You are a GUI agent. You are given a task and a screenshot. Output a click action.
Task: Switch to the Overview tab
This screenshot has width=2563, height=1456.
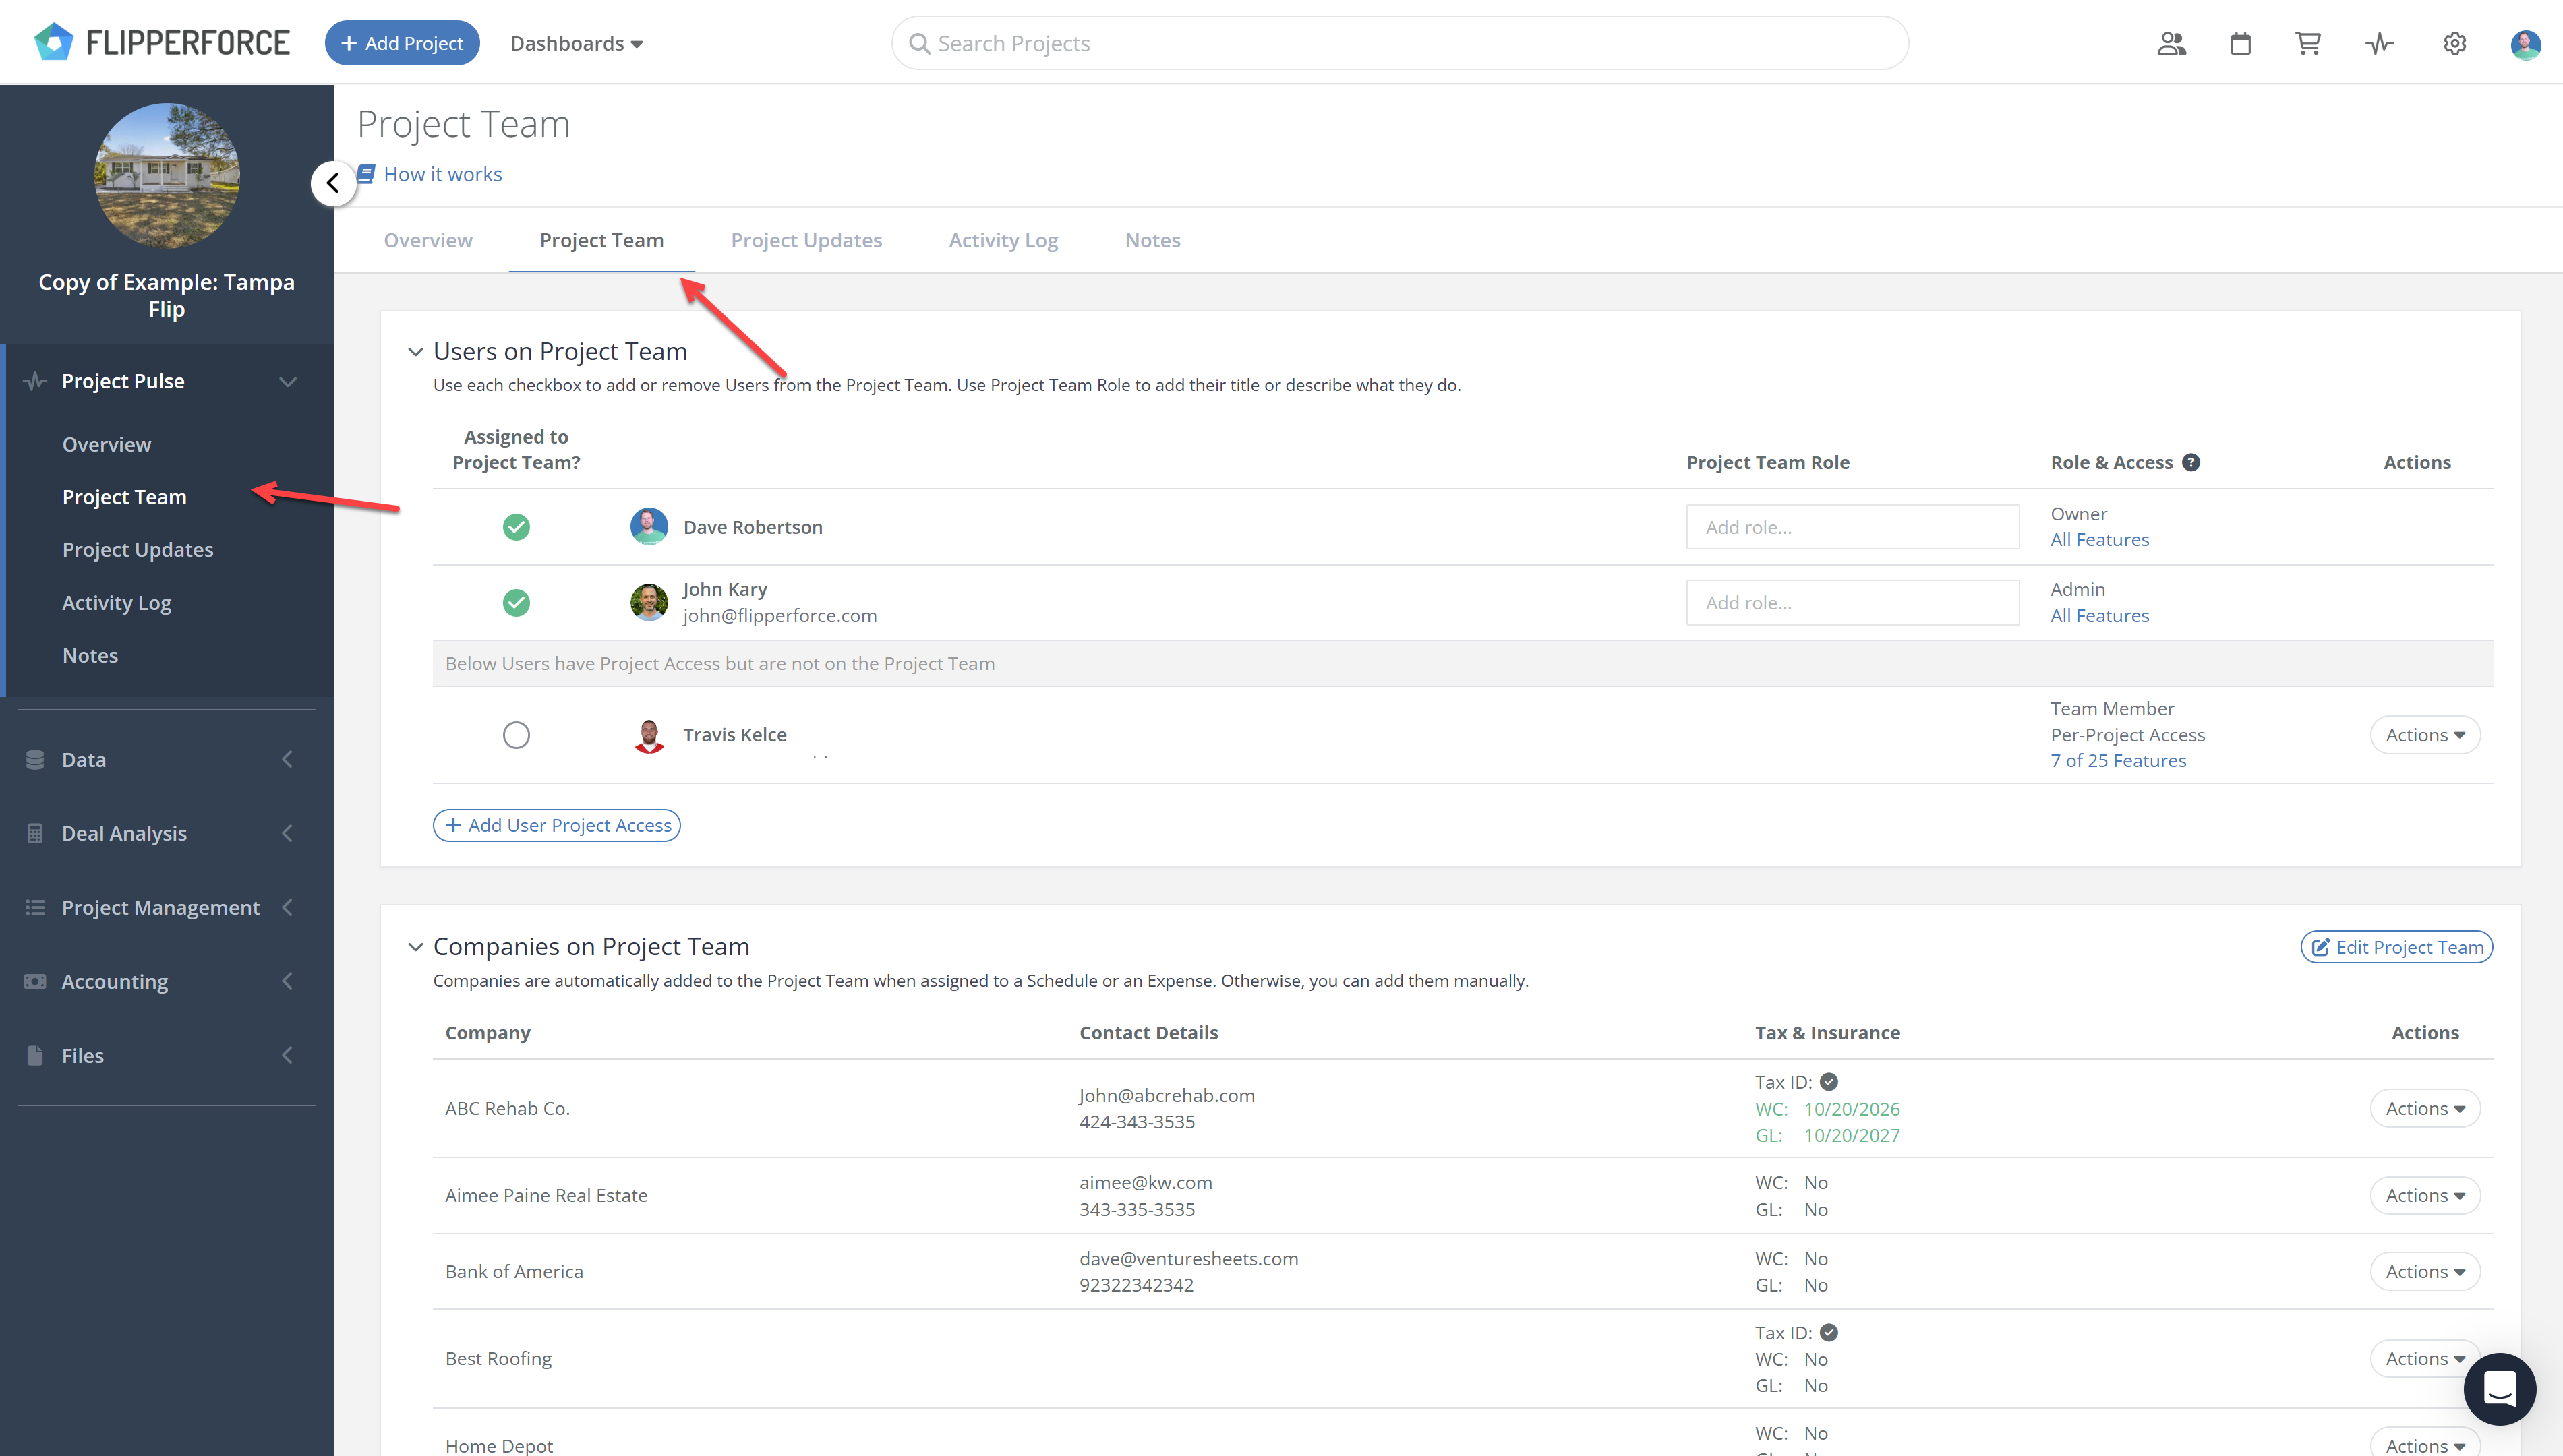(x=428, y=240)
